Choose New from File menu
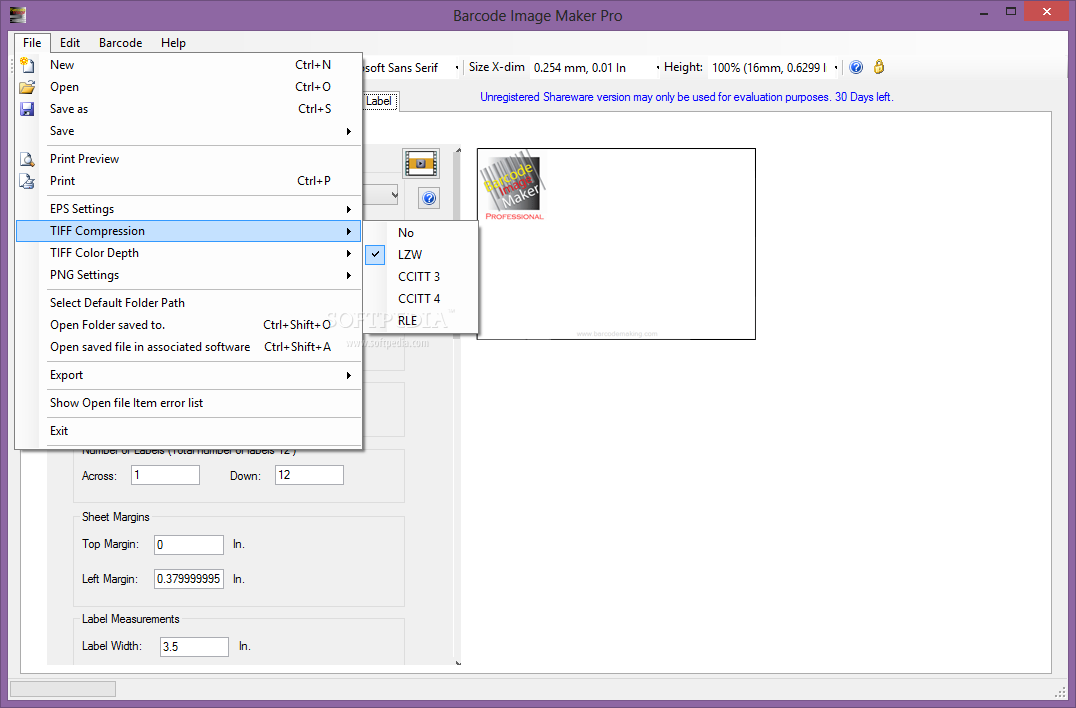Image resolution: width=1076 pixels, height=708 pixels. (189, 65)
